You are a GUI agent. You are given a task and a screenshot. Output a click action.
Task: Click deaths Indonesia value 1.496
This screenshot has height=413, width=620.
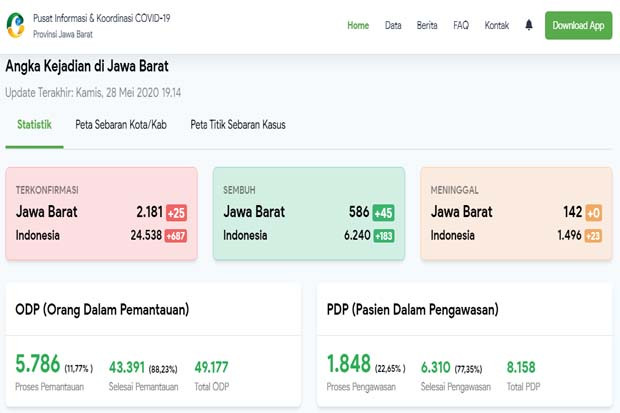(x=569, y=235)
